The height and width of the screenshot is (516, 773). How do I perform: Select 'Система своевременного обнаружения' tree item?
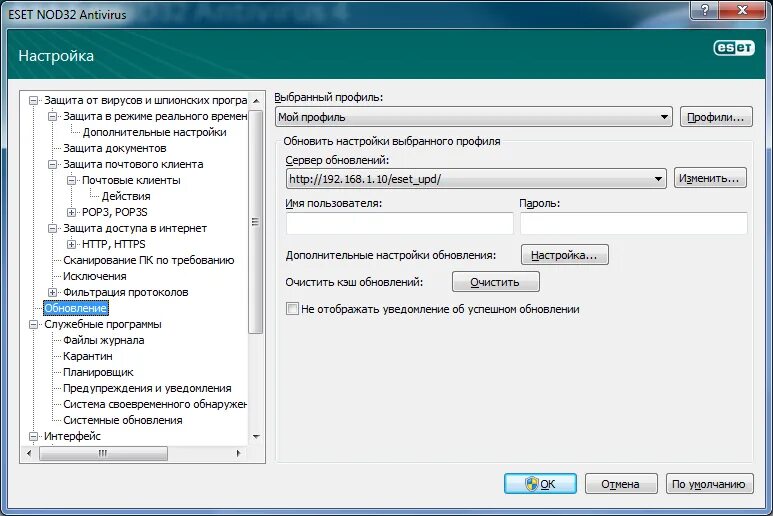(x=155, y=404)
